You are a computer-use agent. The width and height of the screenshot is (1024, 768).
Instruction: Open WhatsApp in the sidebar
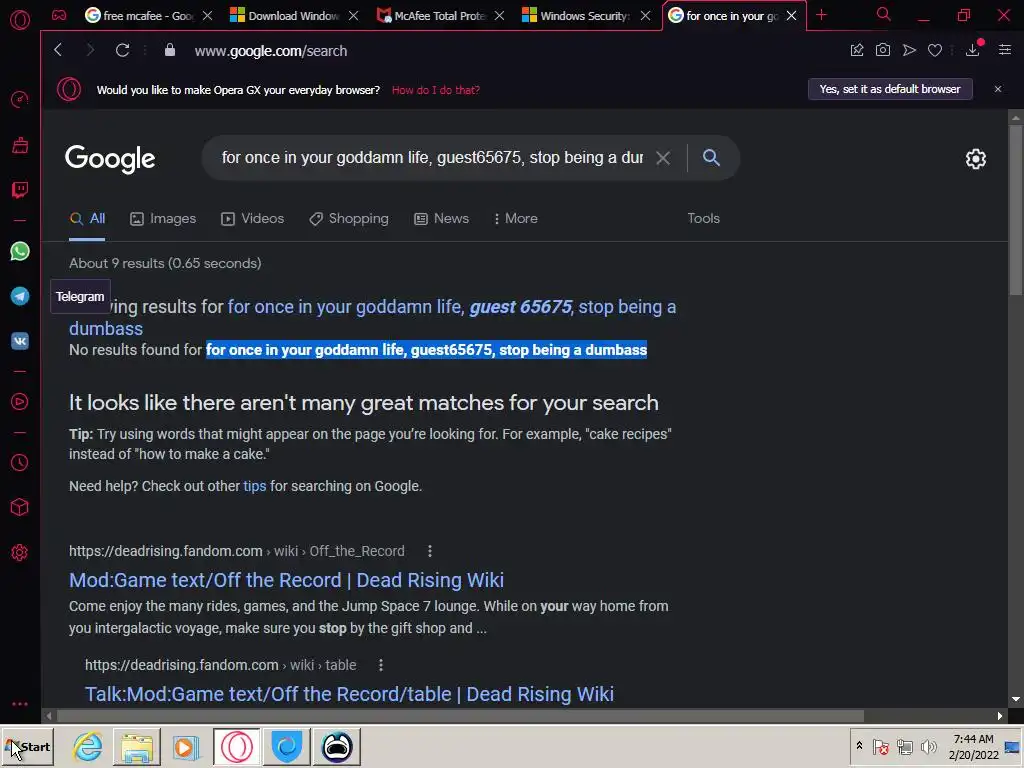coord(20,251)
